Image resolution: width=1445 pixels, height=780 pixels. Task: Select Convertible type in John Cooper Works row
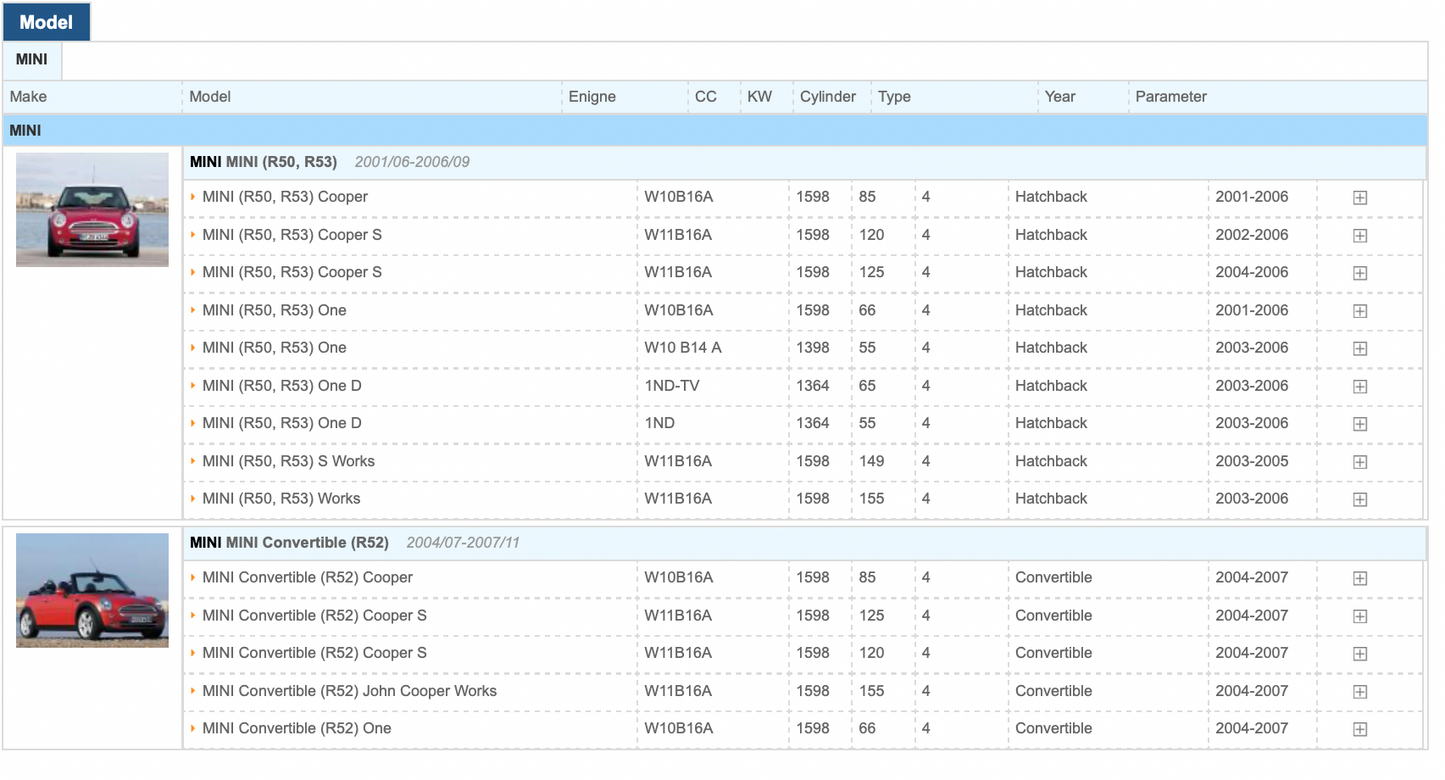[1054, 691]
